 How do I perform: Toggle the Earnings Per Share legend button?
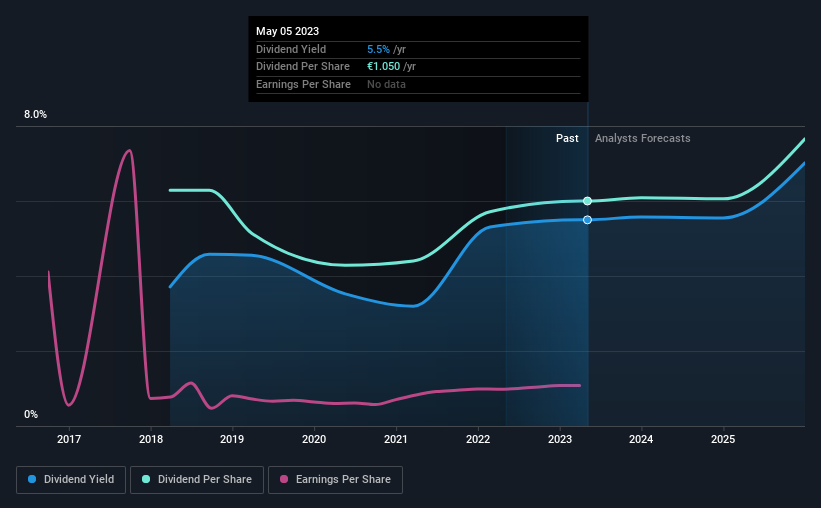tap(335, 480)
